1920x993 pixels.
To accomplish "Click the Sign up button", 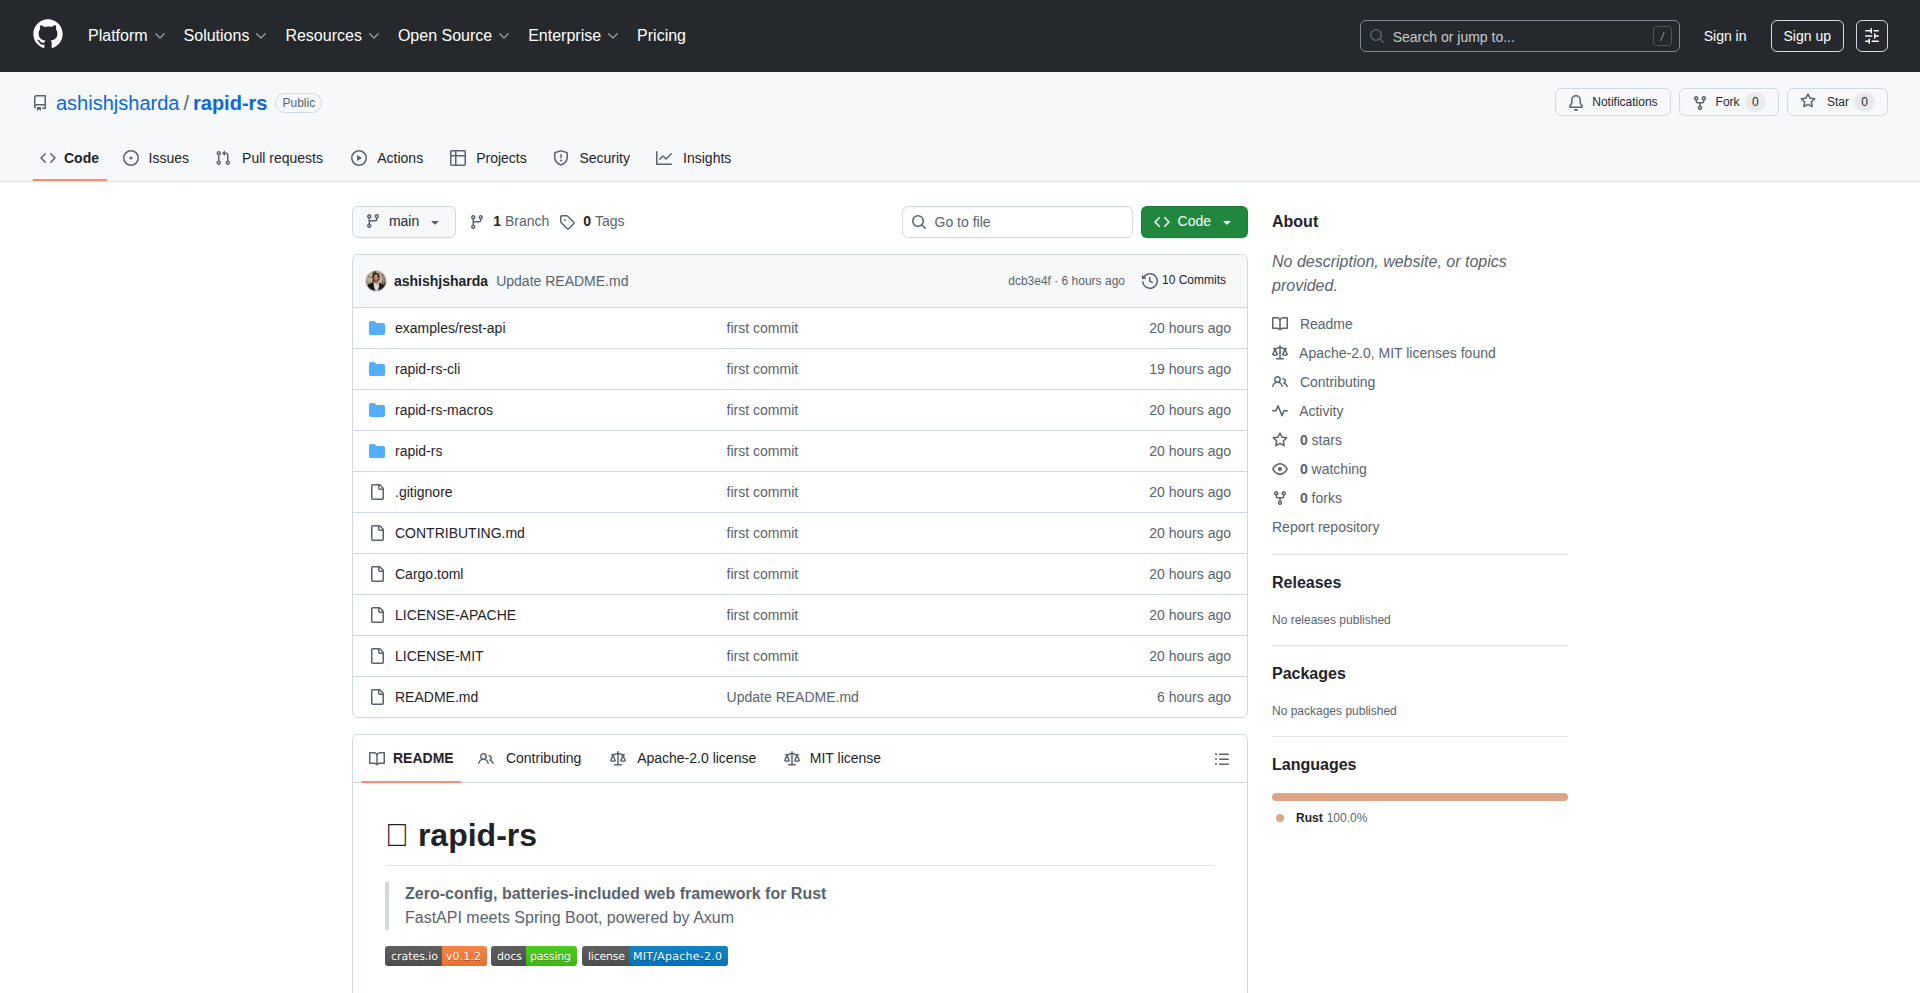I will 1807,36.
